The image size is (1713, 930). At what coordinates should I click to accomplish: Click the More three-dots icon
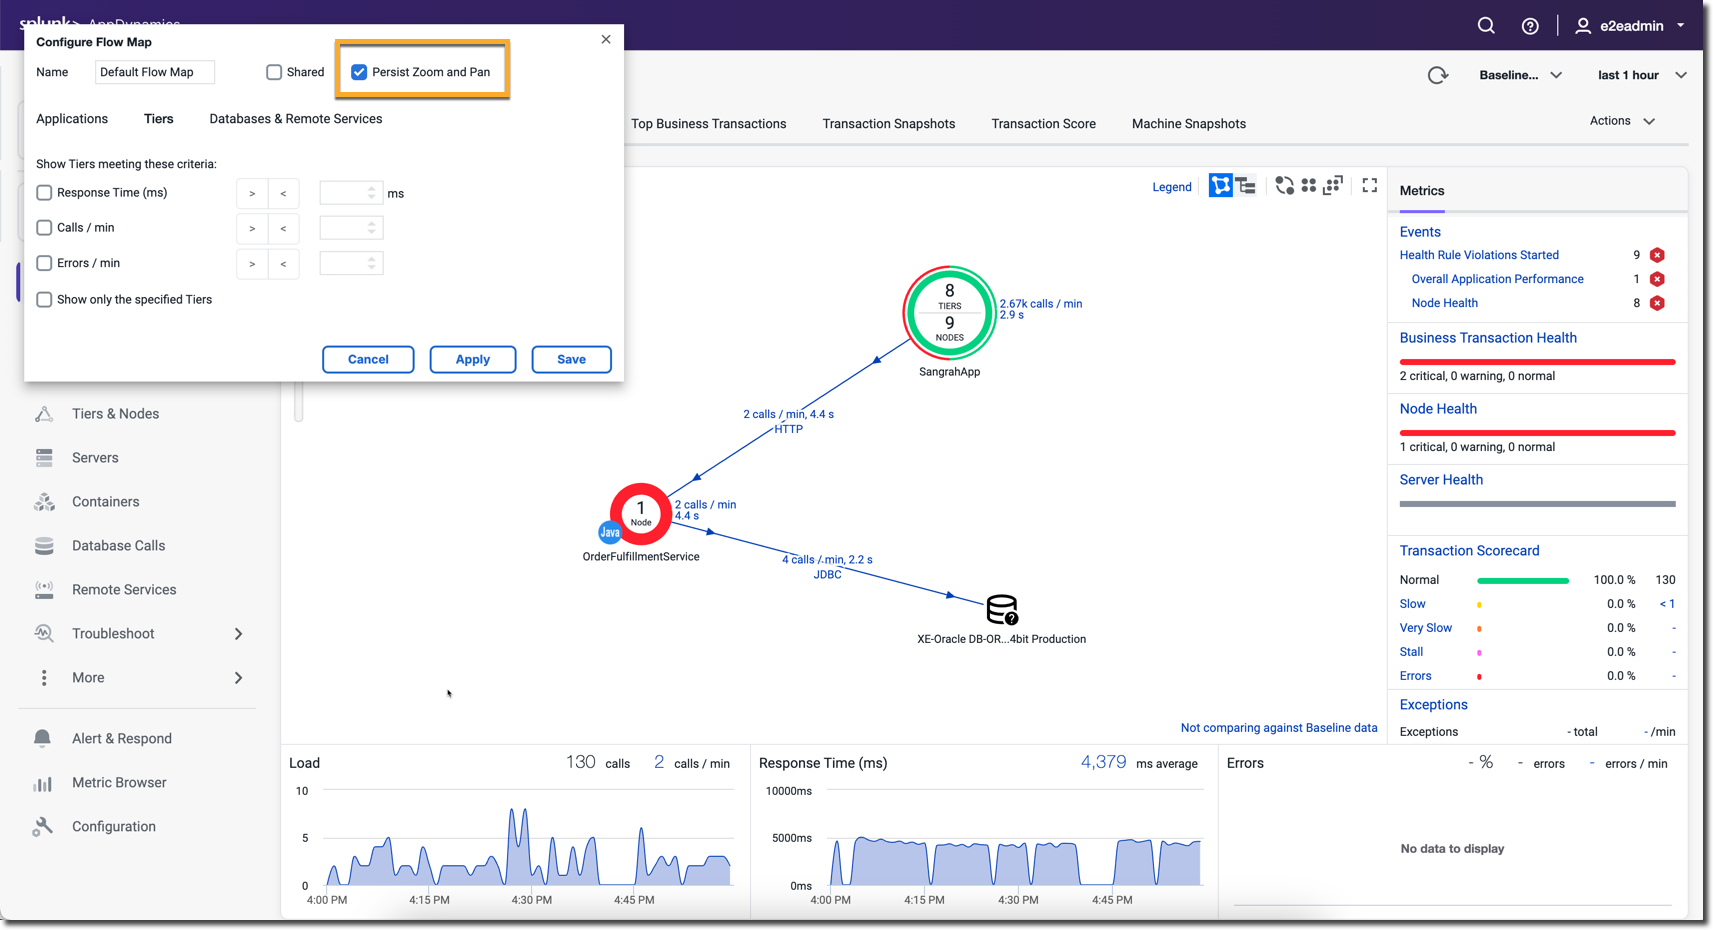(44, 678)
